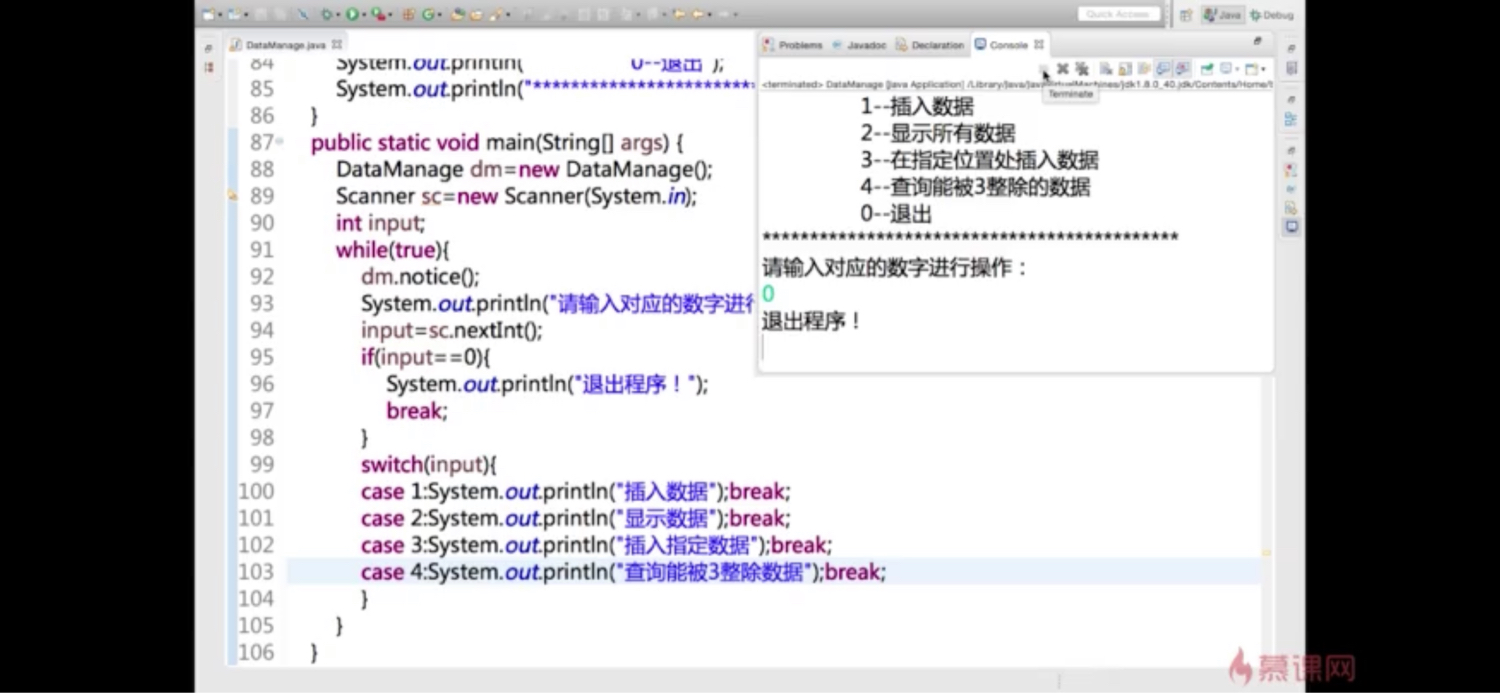This screenshot has width=1501, height=693.
Task: Click the Remove Launch X icon
Action: click(x=1062, y=69)
